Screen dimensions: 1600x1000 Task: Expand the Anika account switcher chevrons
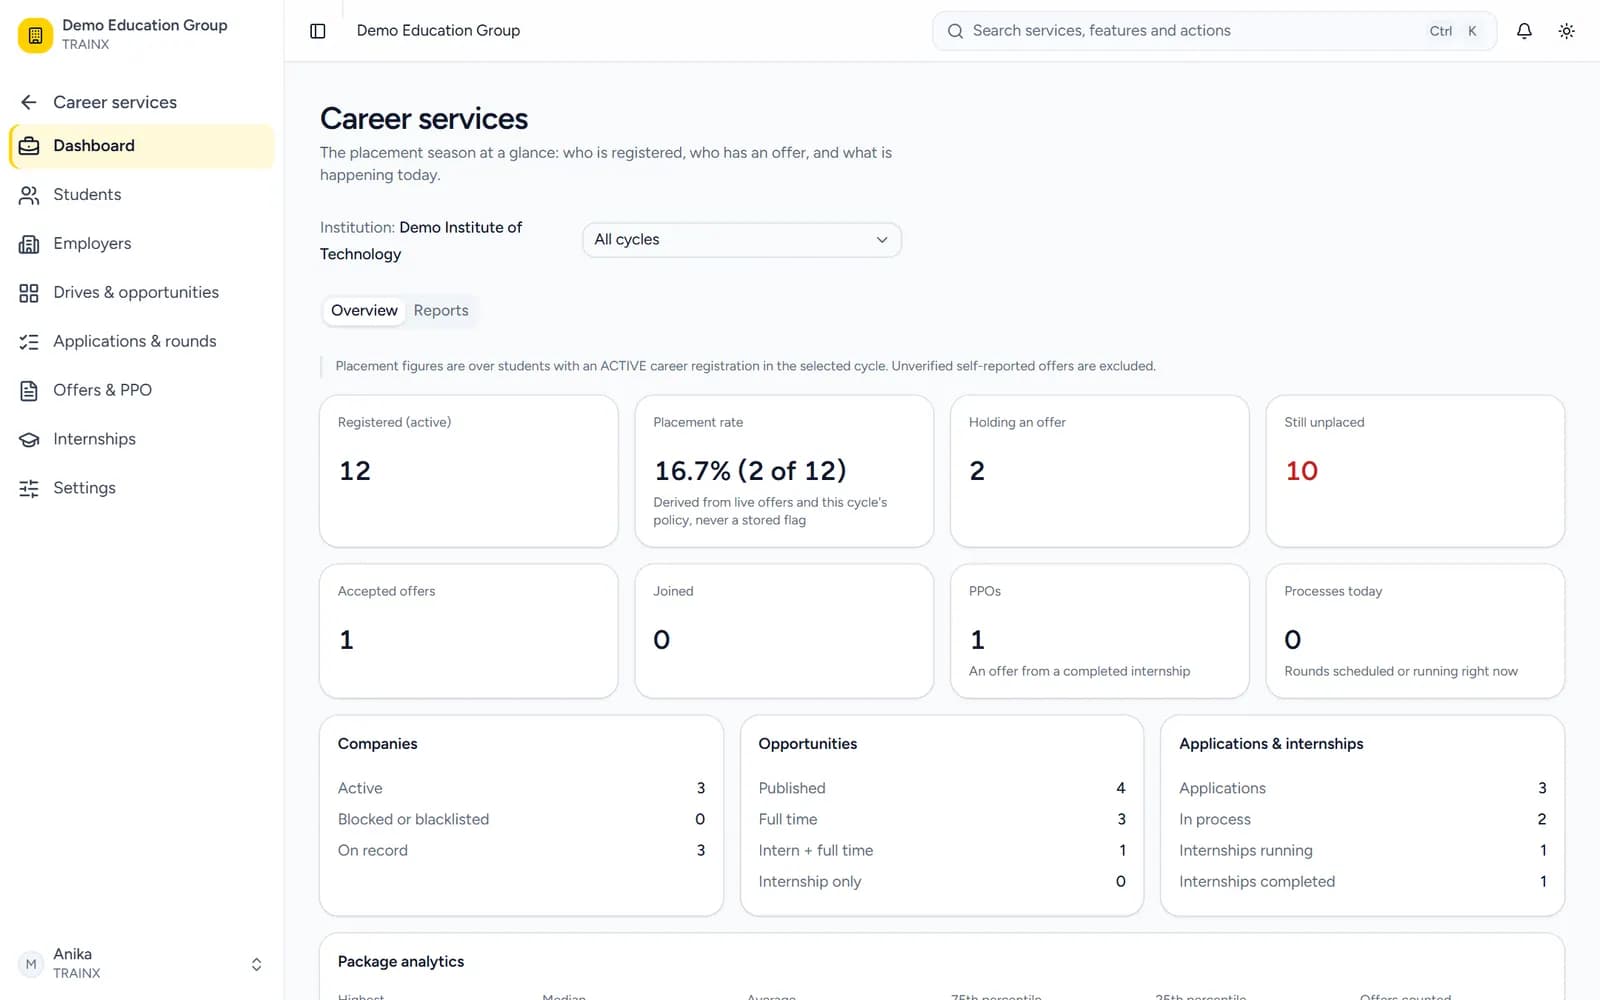256,964
